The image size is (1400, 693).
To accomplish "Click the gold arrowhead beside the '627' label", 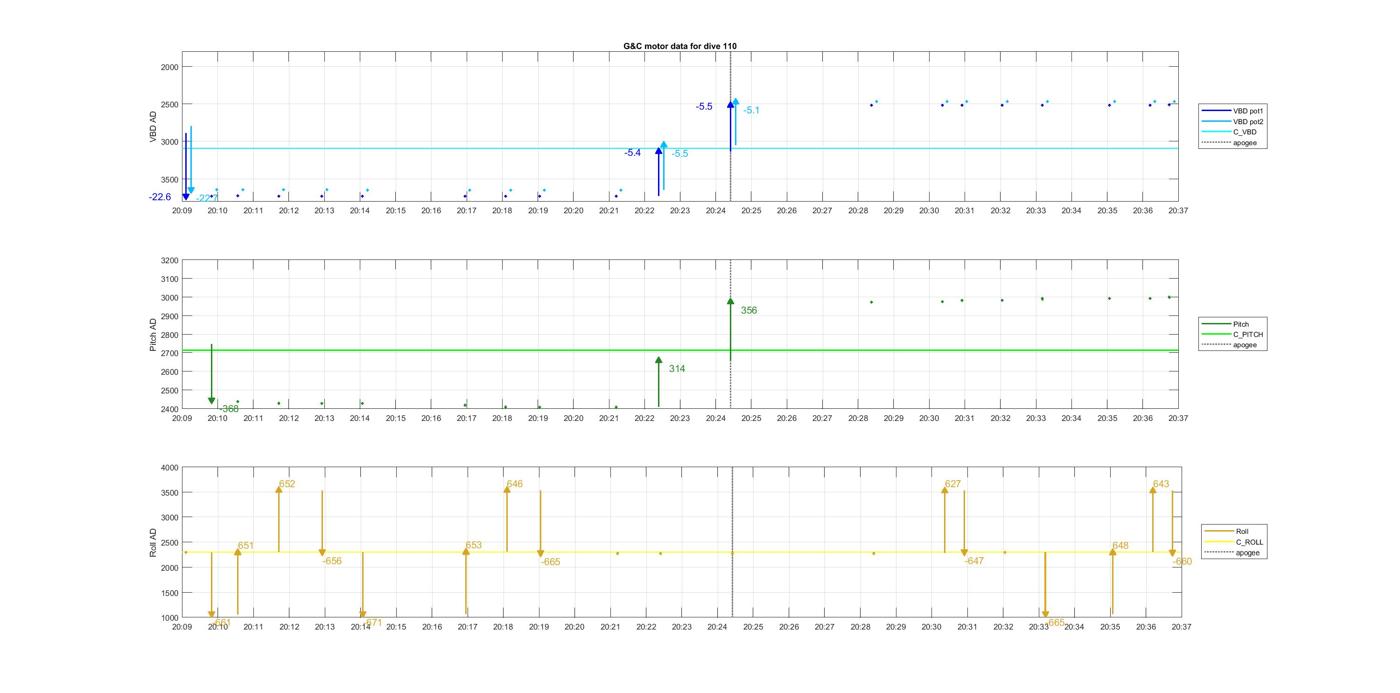I will 945,489.
